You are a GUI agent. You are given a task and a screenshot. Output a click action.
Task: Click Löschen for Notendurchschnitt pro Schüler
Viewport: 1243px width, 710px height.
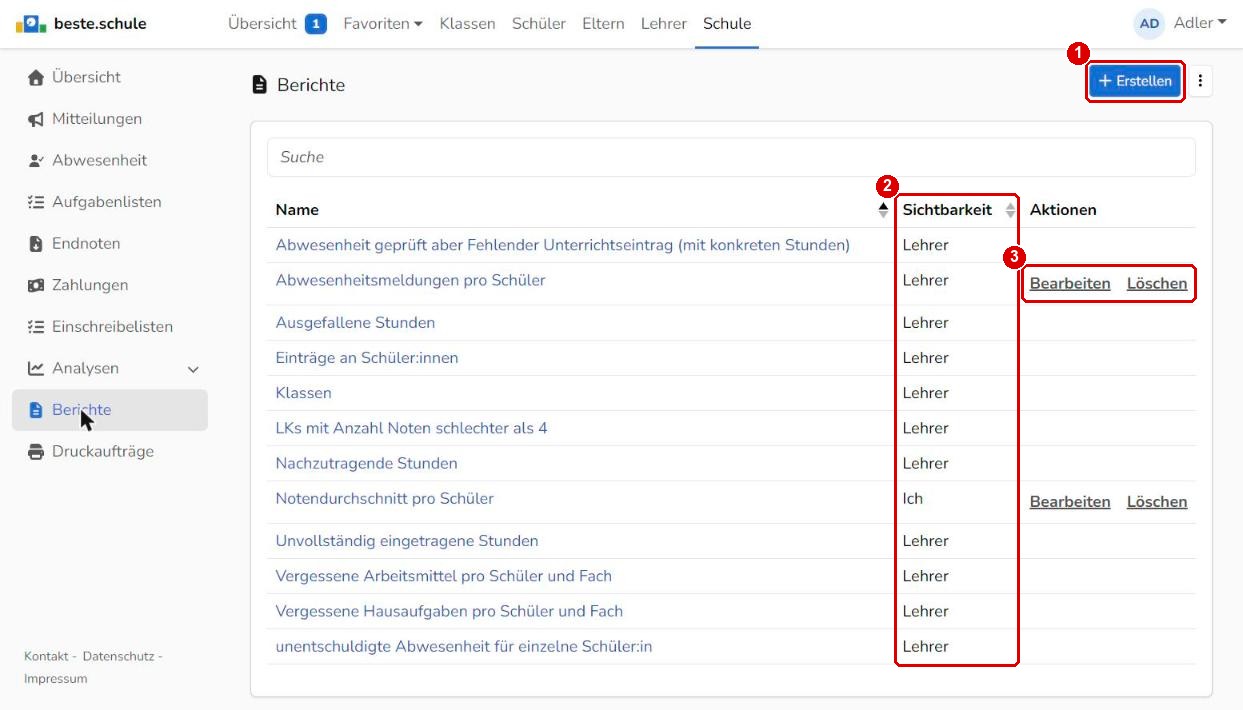(1157, 502)
